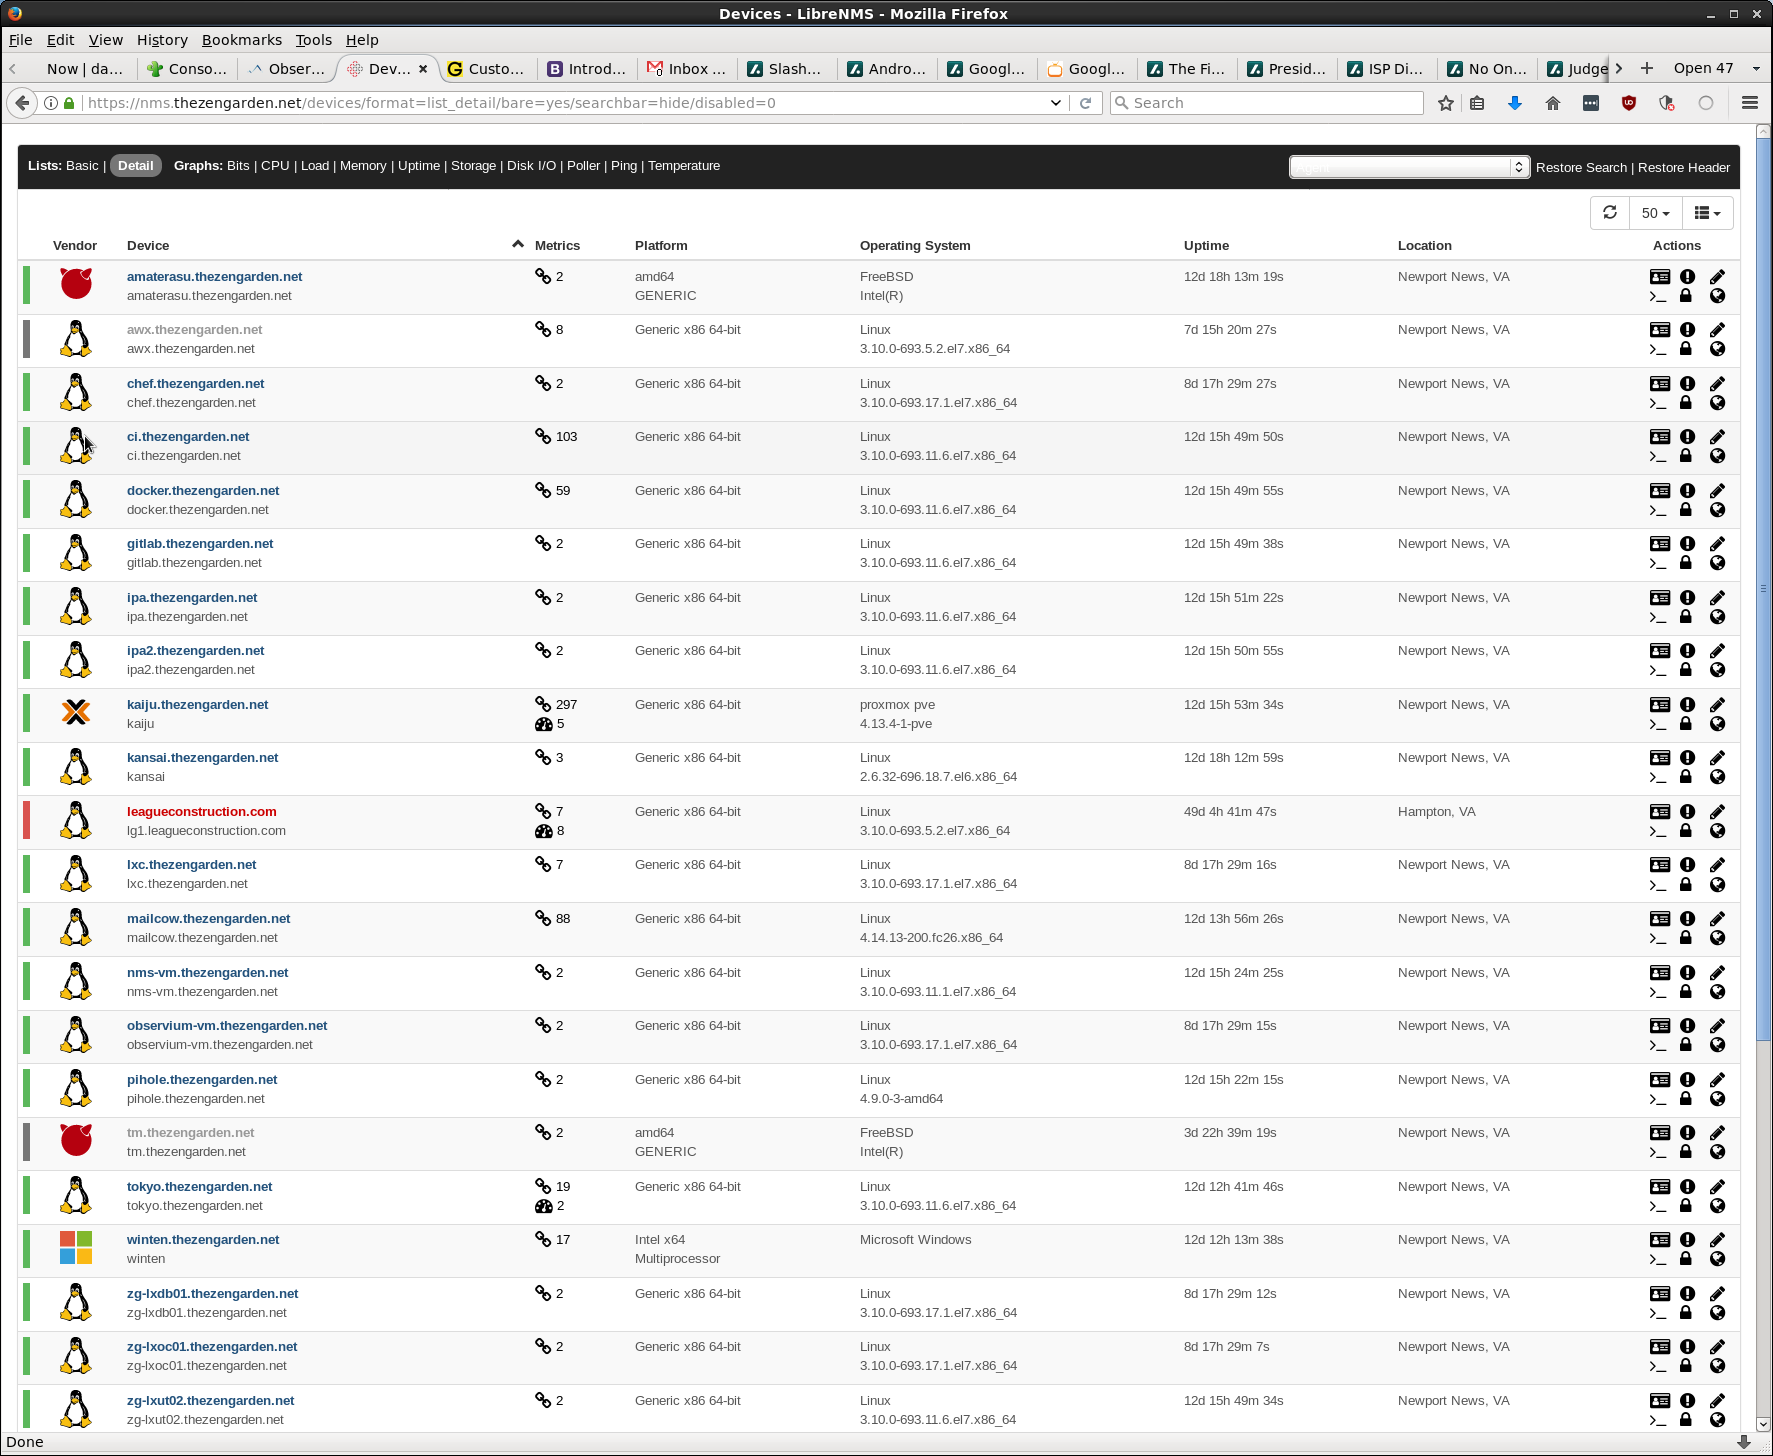This screenshot has width=1773, height=1456.
Task: Click the URL address bar
Action: [565, 103]
